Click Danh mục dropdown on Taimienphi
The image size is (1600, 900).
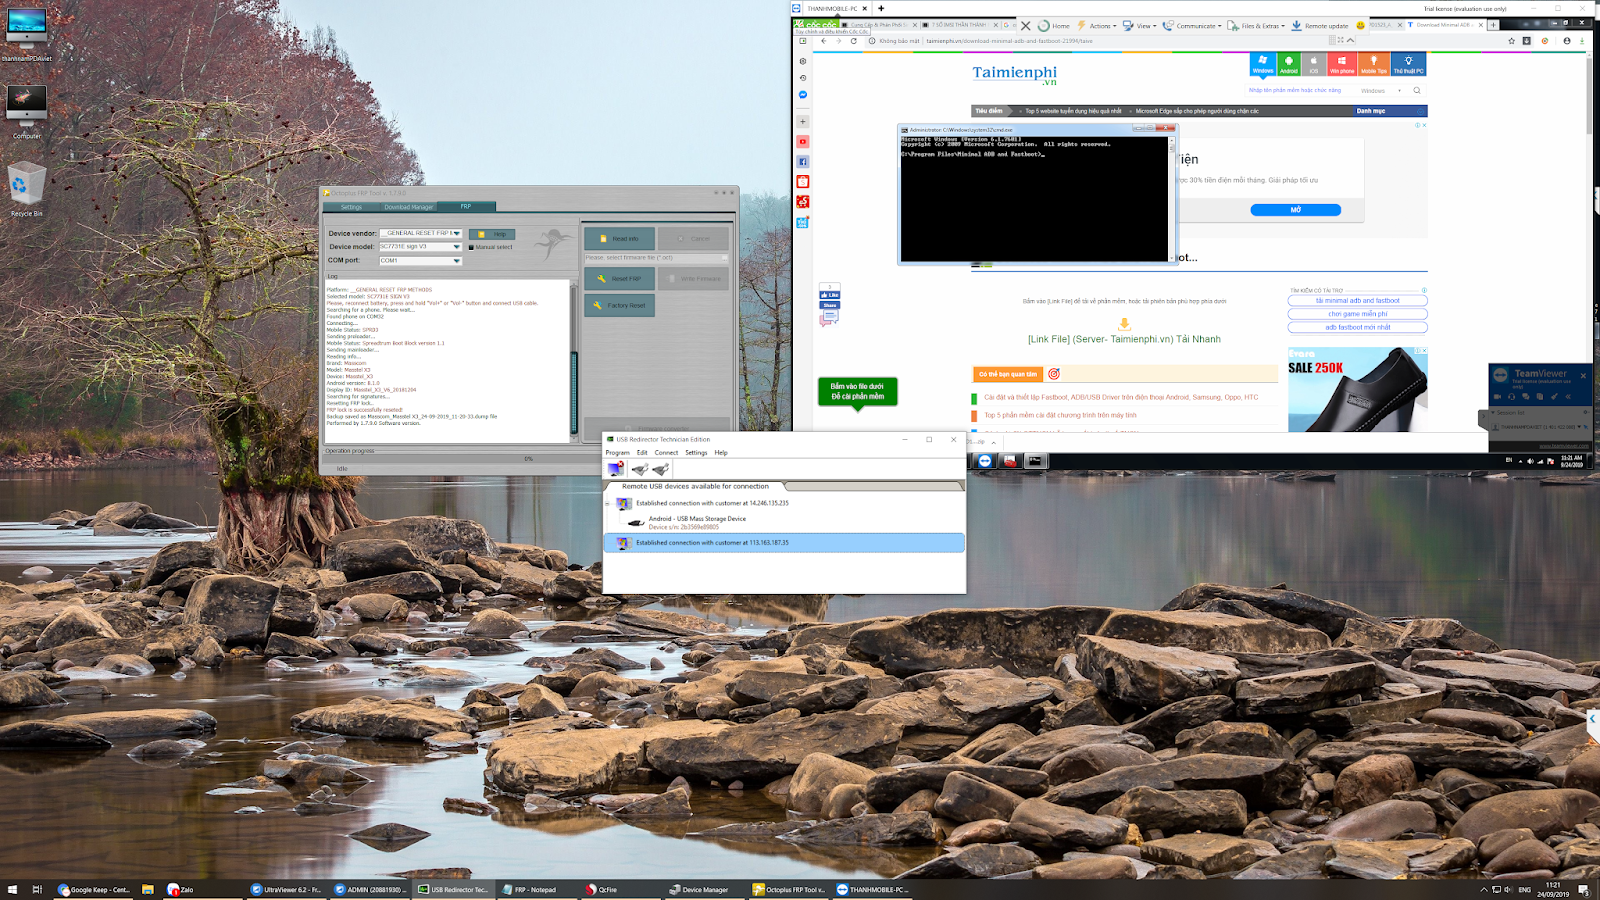point(1390,111)
